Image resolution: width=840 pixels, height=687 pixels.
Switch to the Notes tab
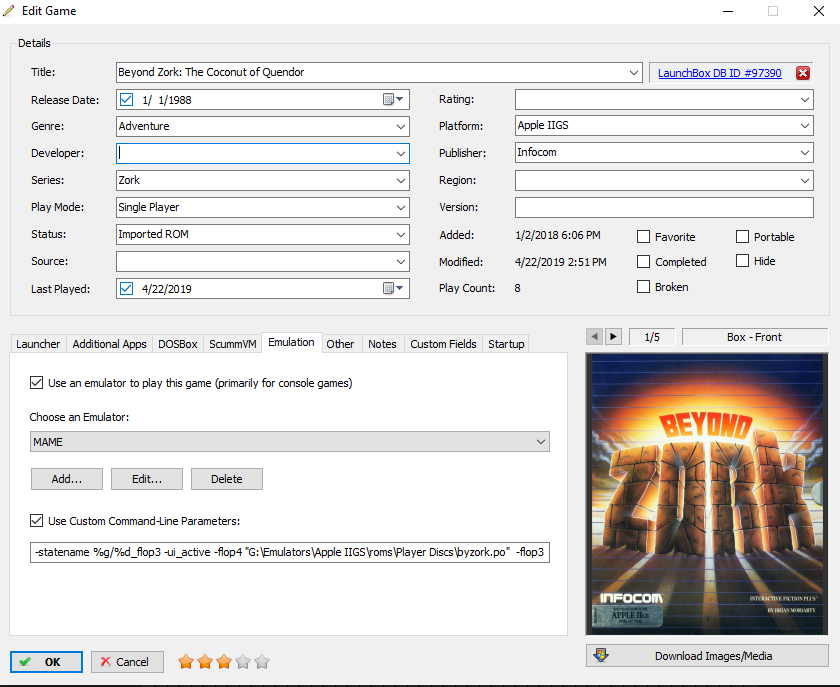[x=382, y=344]
